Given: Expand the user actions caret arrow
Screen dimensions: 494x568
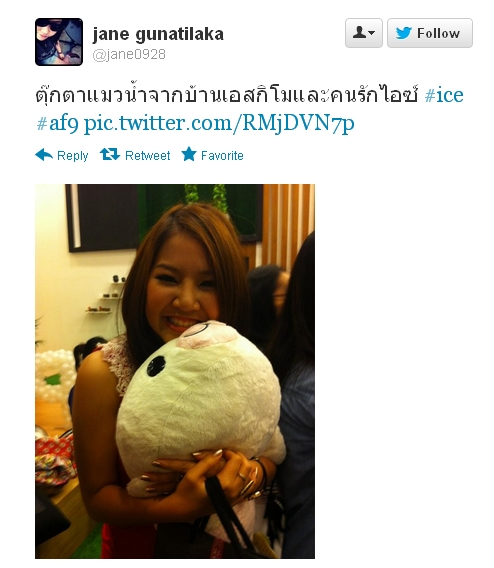Looking at the screenshot, I should coord(372,33).
